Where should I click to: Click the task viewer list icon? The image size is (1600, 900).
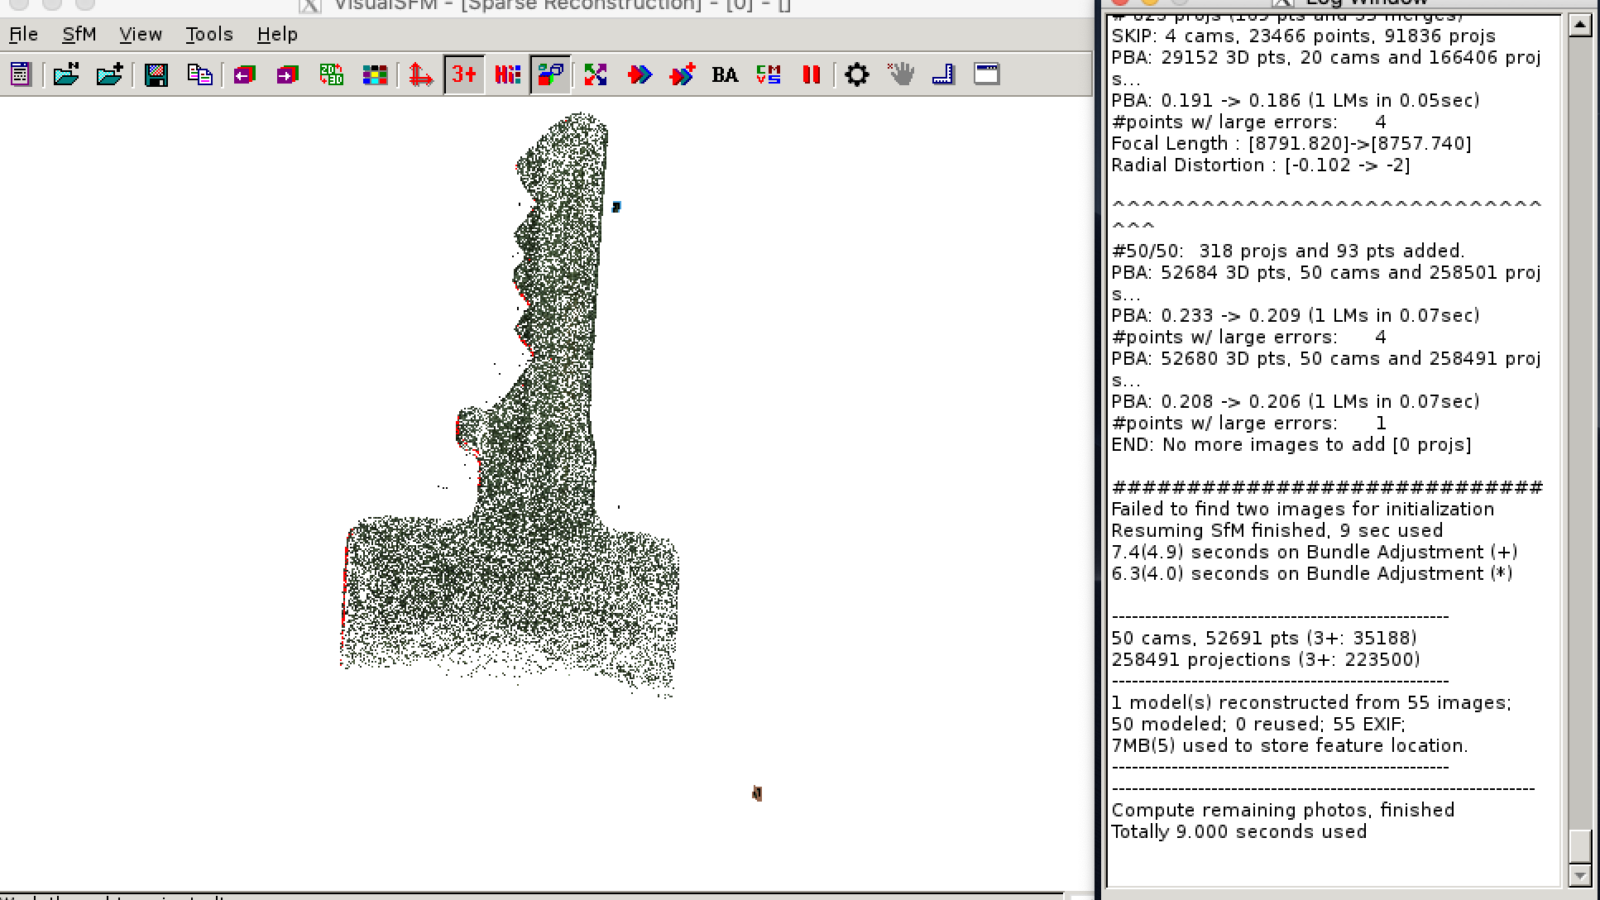(21, 74)
